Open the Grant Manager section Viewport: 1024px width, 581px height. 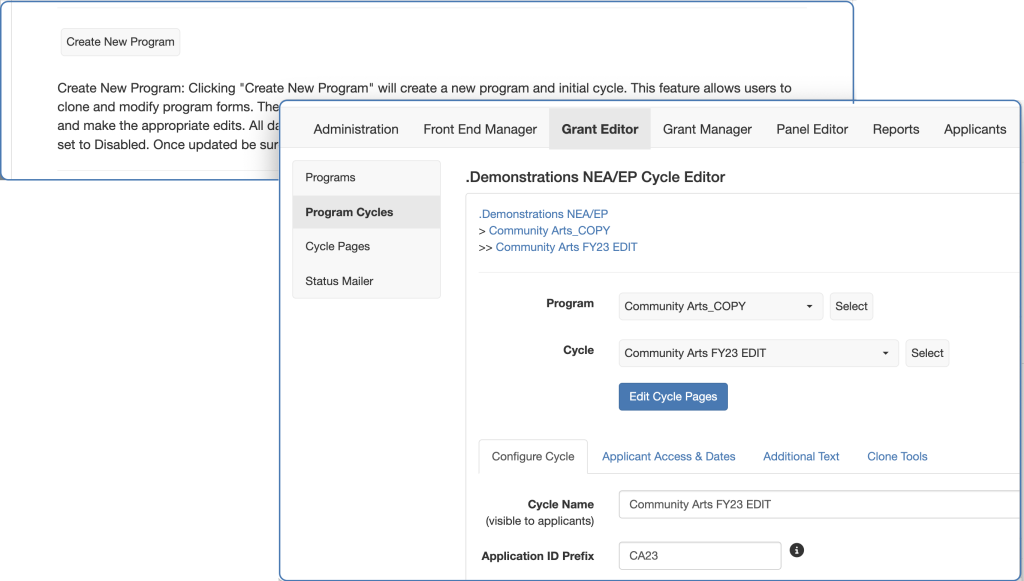(x=707, y=129)
